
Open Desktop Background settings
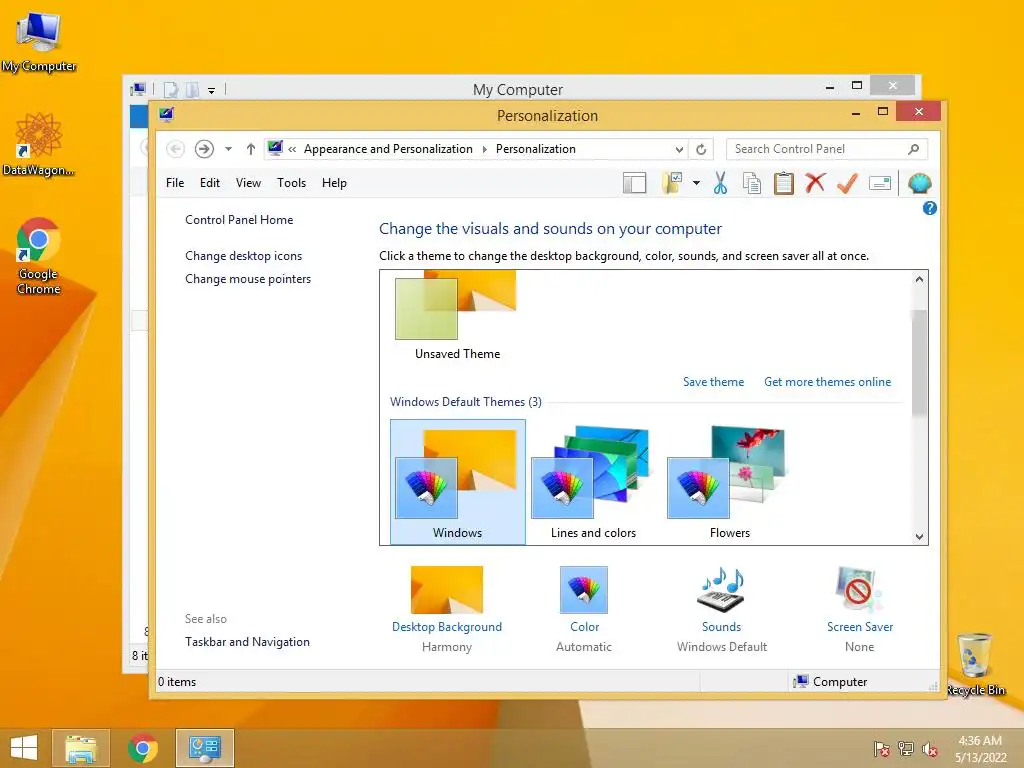point(447,609)
